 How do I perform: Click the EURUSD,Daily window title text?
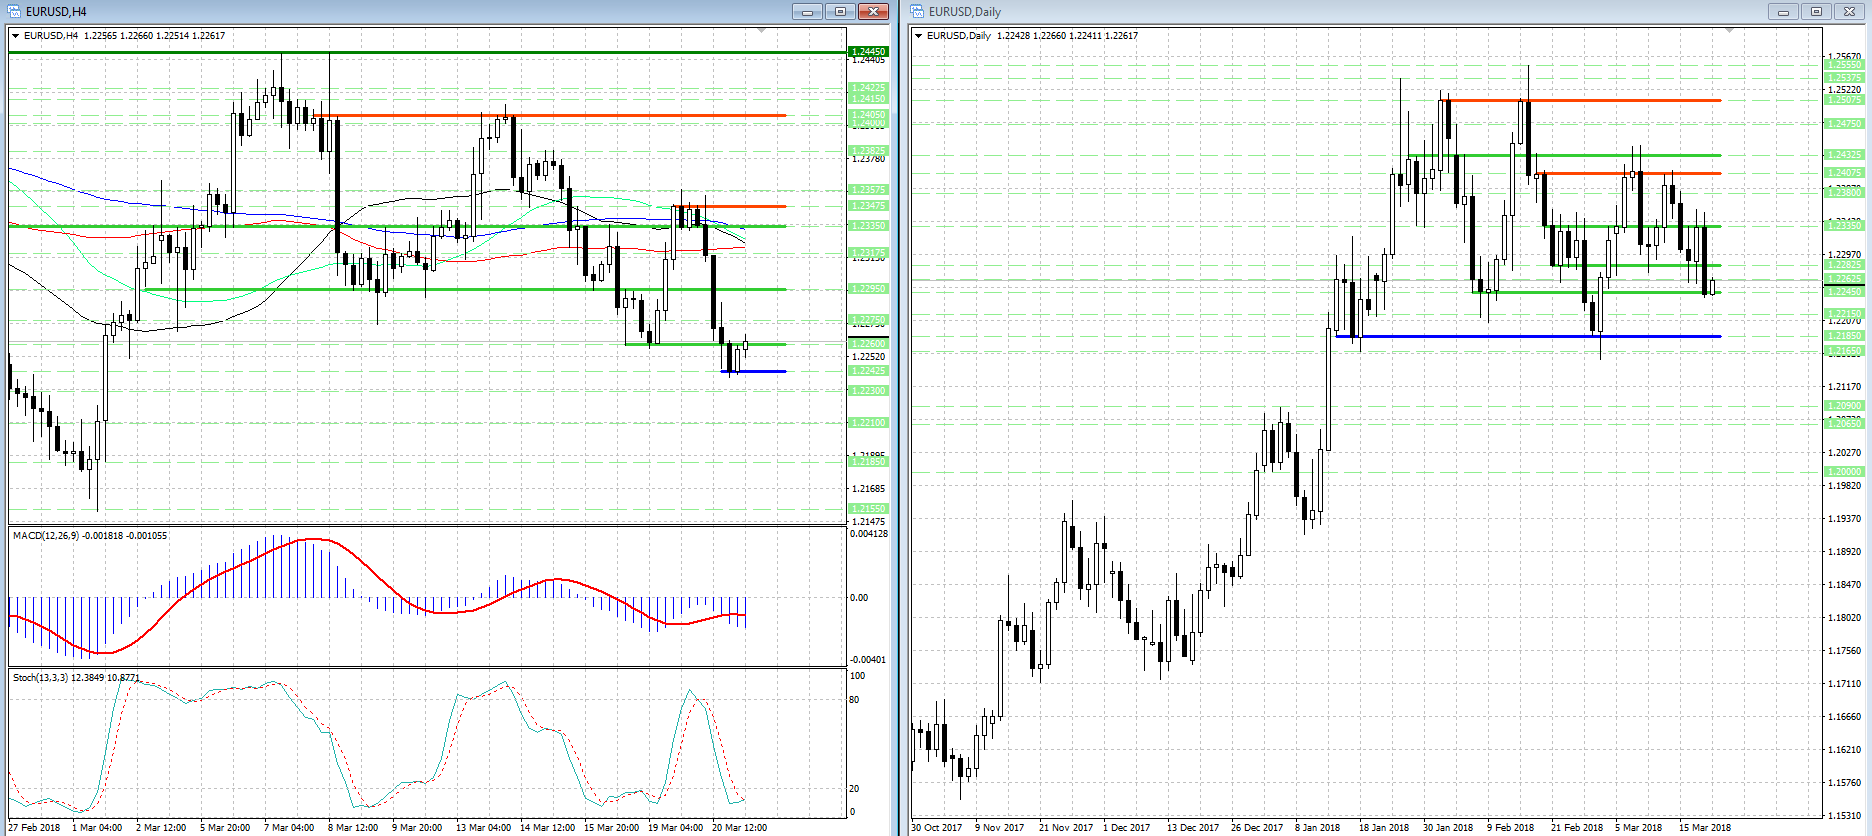coord(965,12)
